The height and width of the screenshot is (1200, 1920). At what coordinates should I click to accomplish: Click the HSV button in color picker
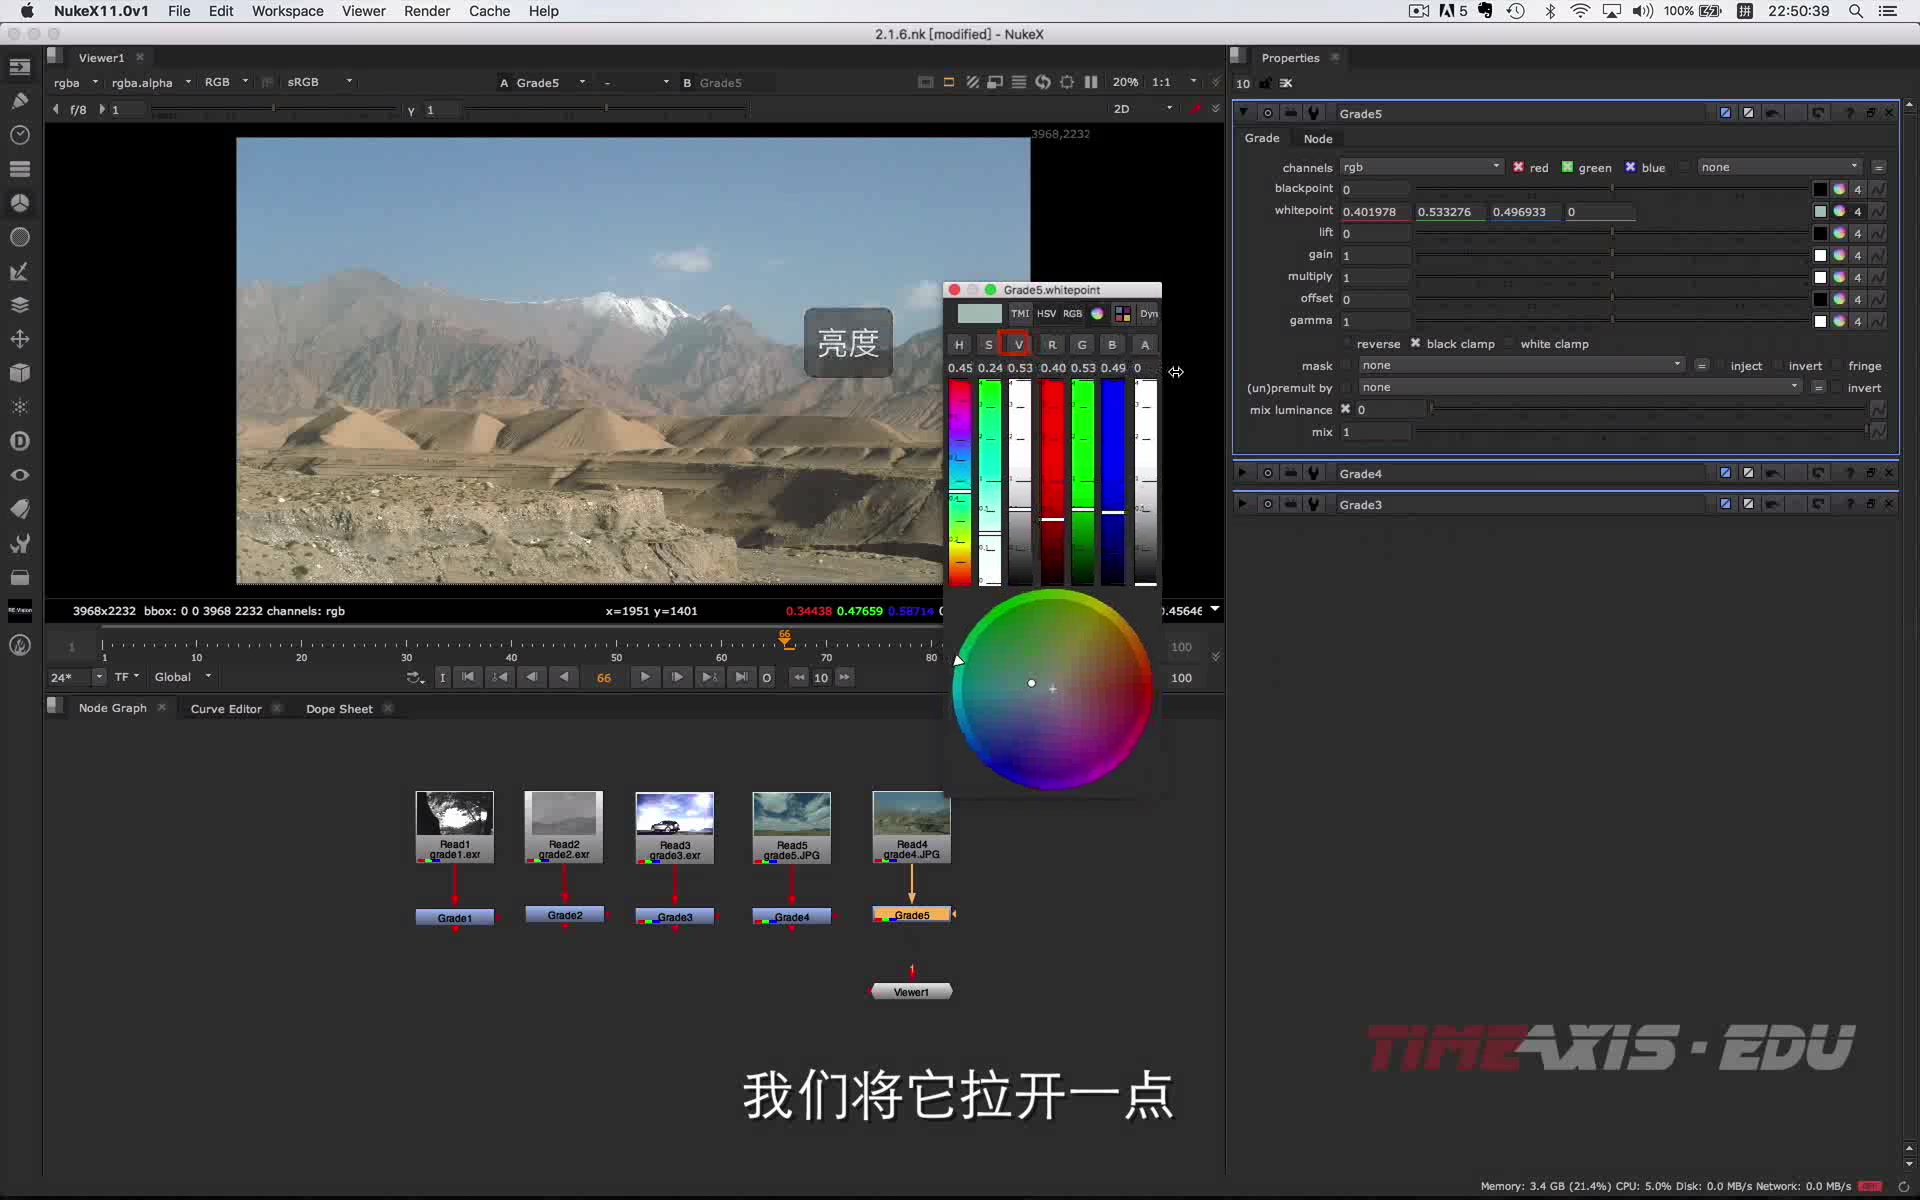(1046, 314)
